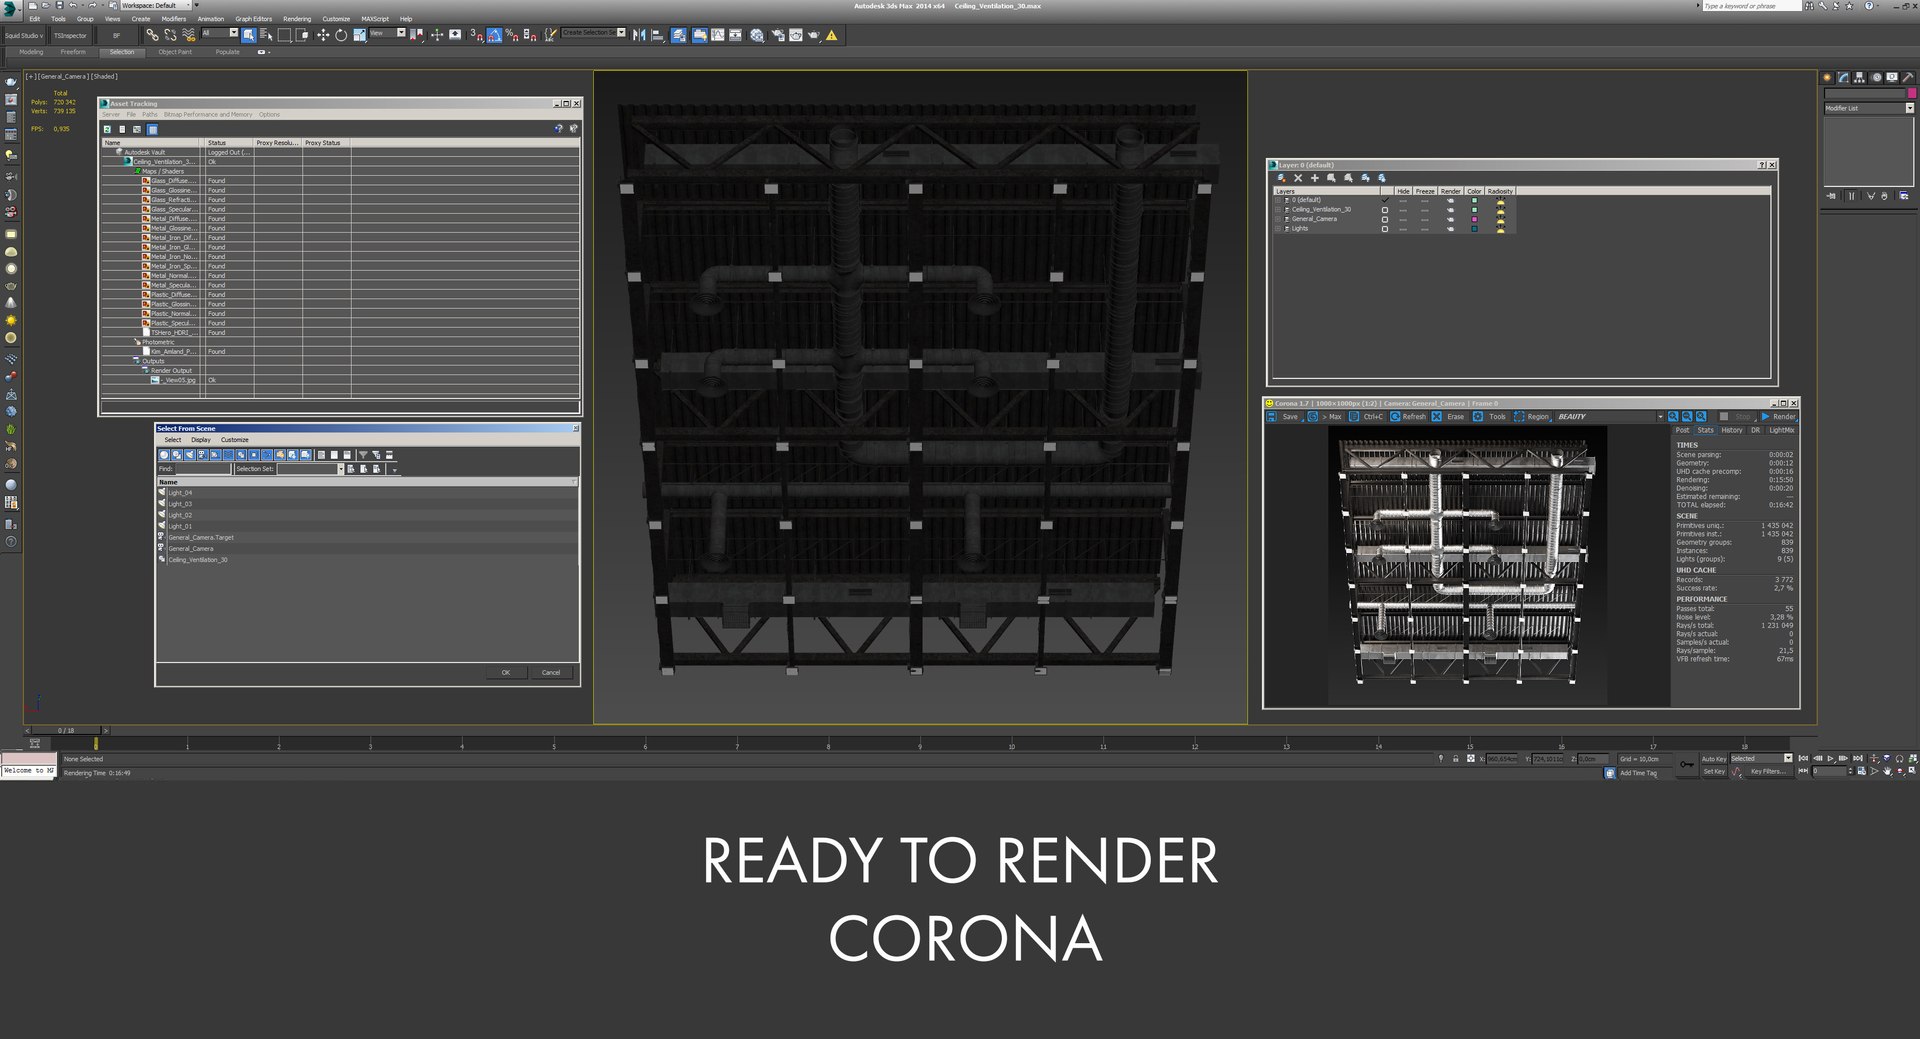Click the Mirror tool icon
1920x1039 pixels.
tap(639, 35)
